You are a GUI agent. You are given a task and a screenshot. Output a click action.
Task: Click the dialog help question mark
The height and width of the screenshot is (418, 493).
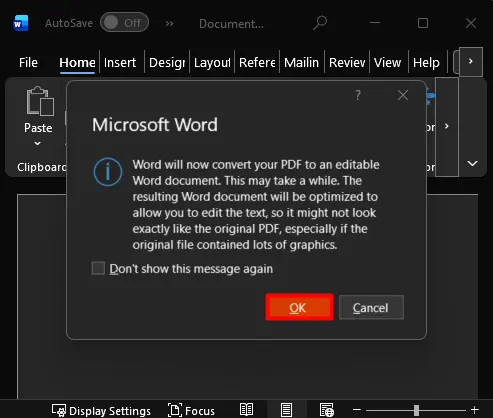tap(358, 95)
